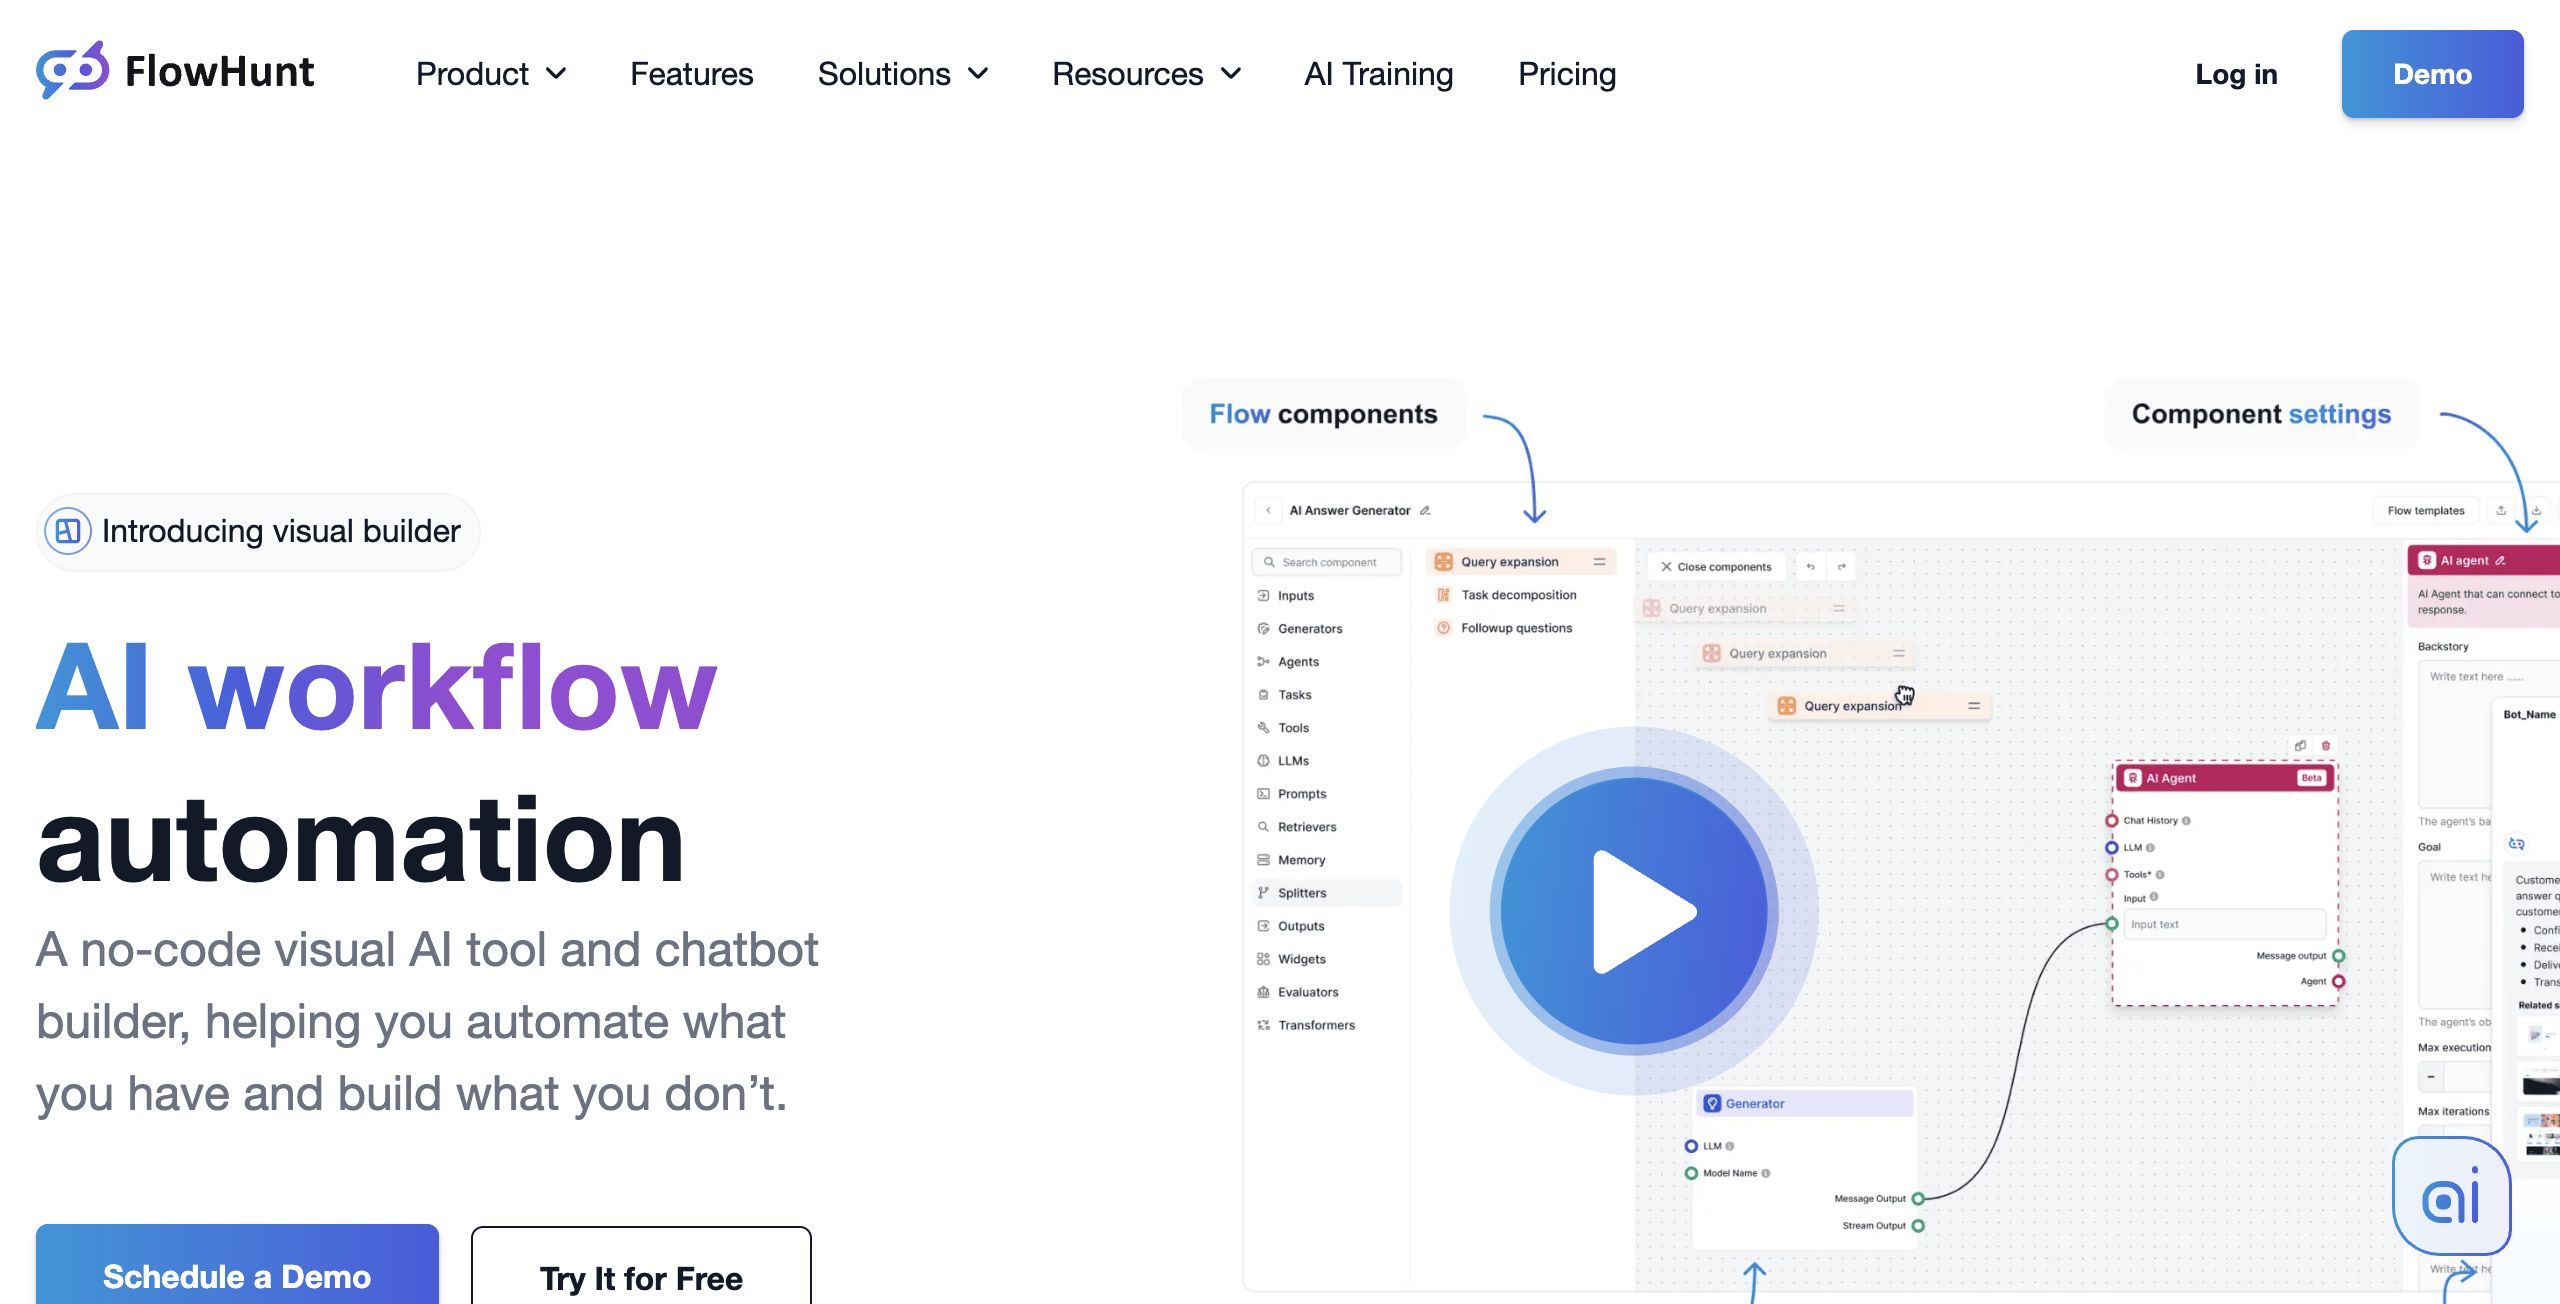2560x1304 pixels.
Task: Open the Features page
Action: (691, 74)
